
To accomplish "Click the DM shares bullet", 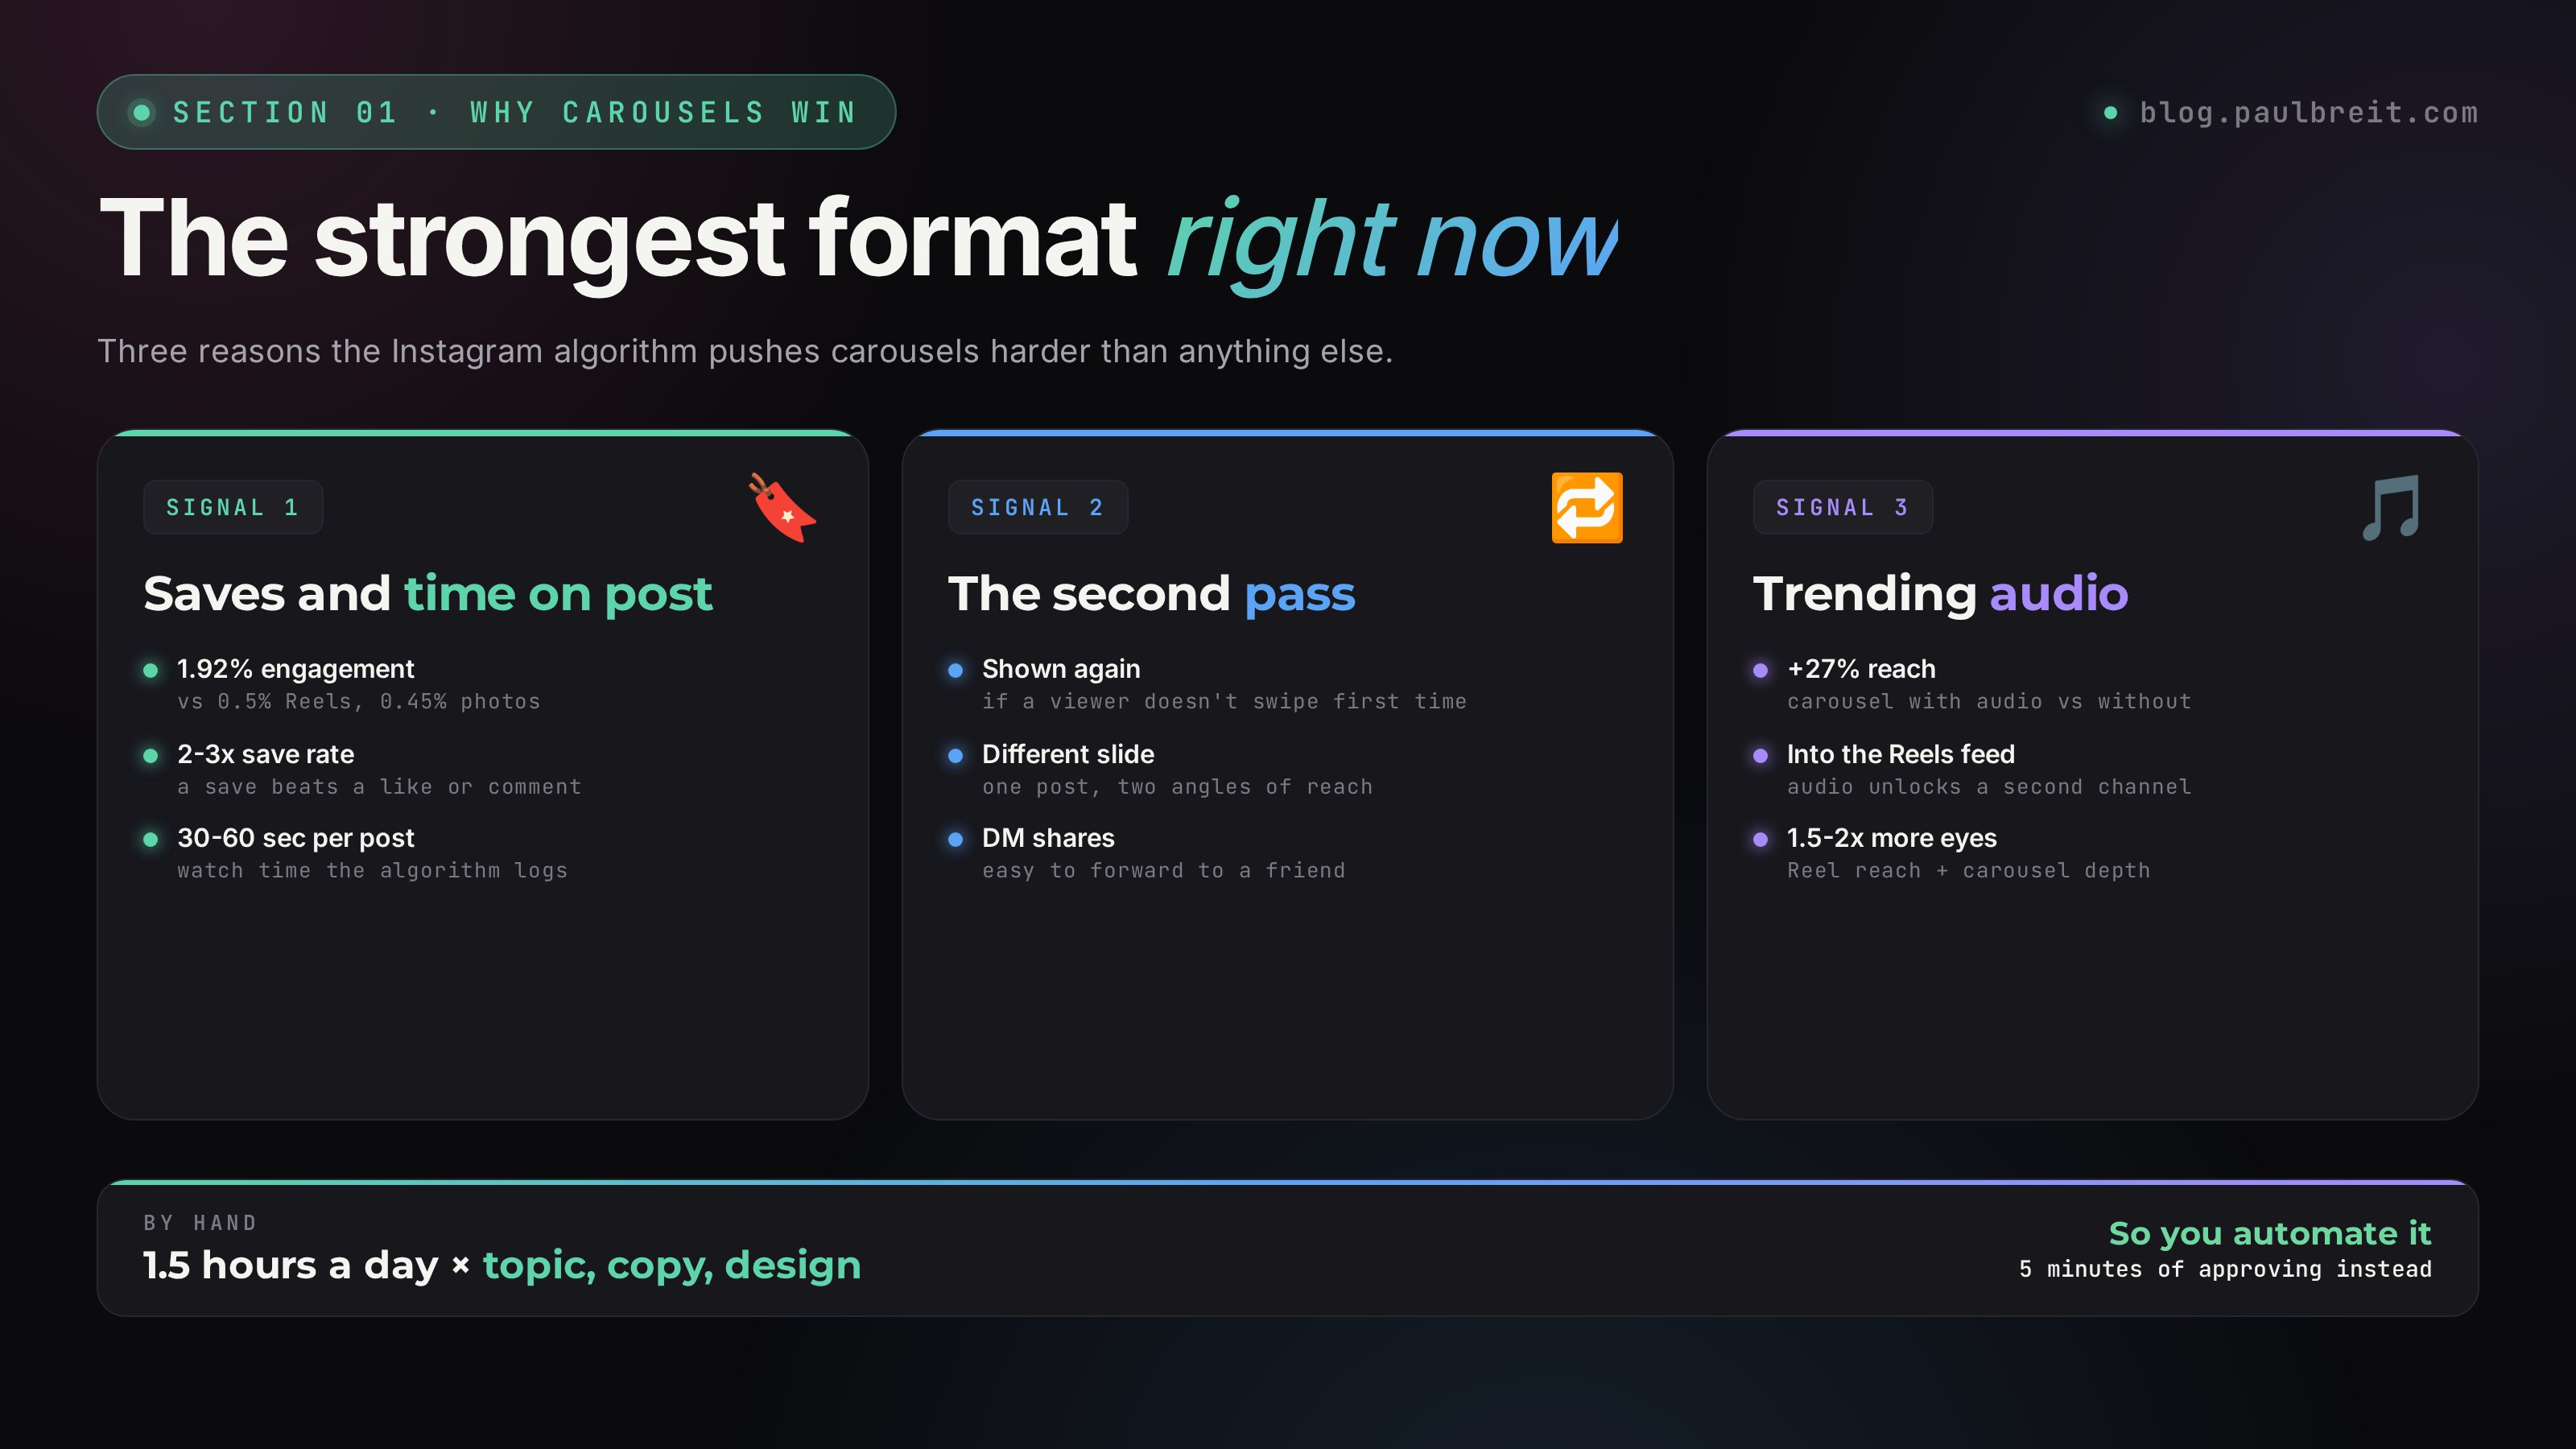I will pos(1048,838).
